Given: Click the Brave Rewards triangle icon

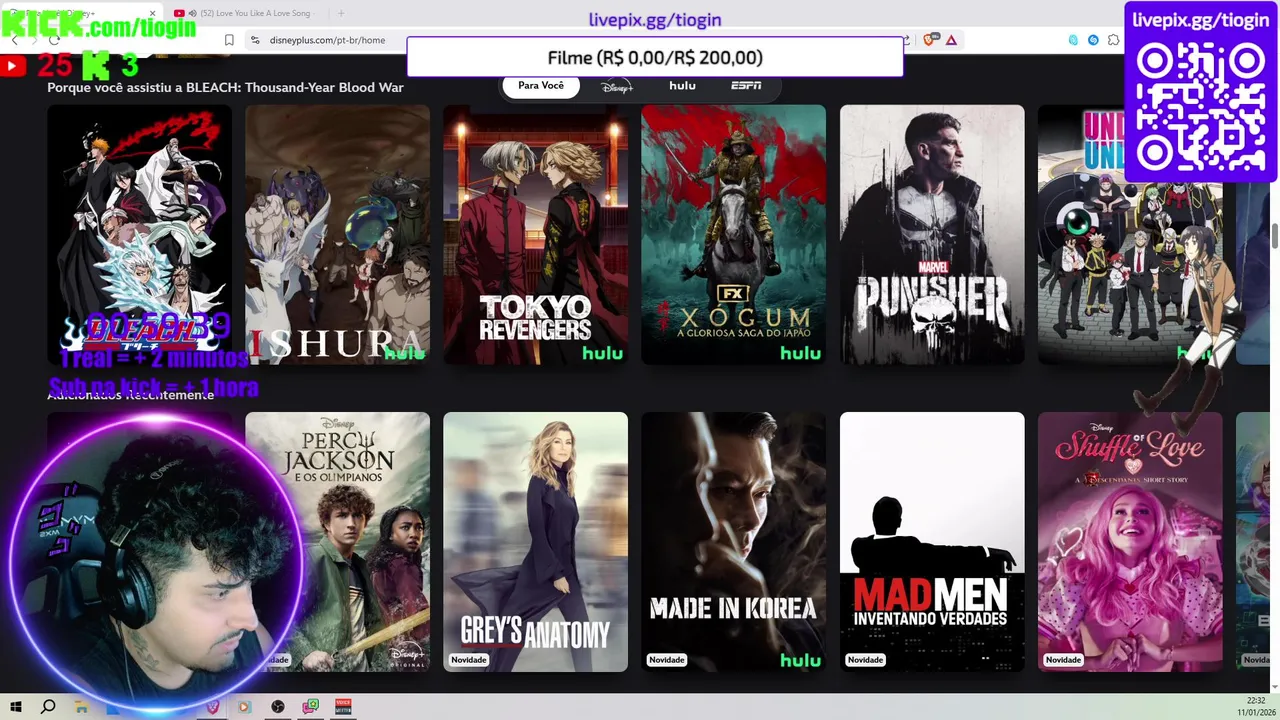Looking at the screenshot, I should tap(951, 40).
